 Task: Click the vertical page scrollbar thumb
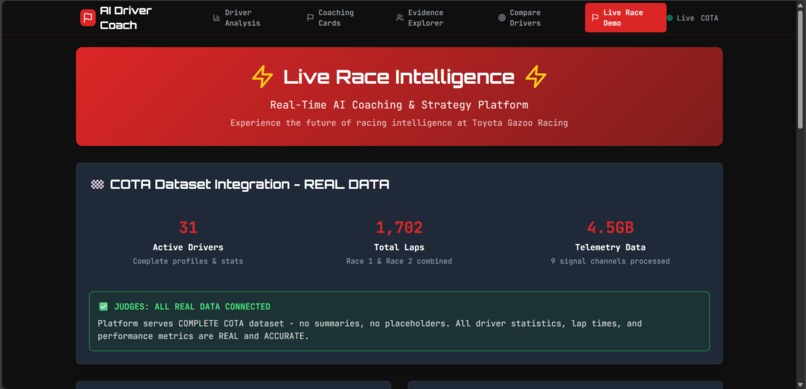tap(800, 69)
